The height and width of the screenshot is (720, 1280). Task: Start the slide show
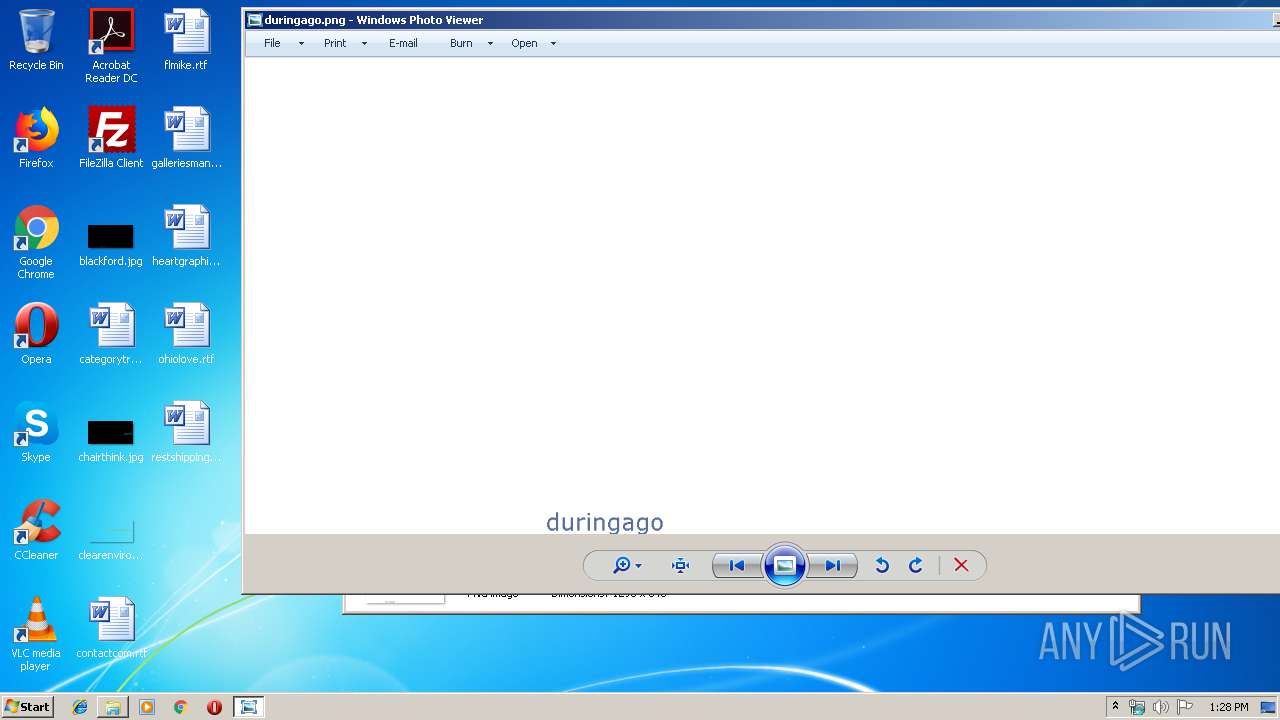tap(785, 566)
